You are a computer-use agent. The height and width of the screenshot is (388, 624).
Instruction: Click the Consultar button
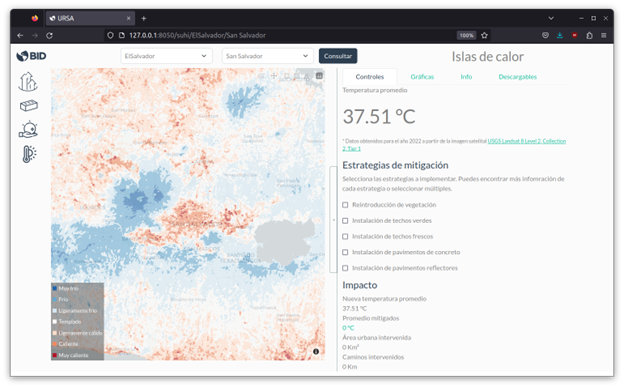click(338, 56)
